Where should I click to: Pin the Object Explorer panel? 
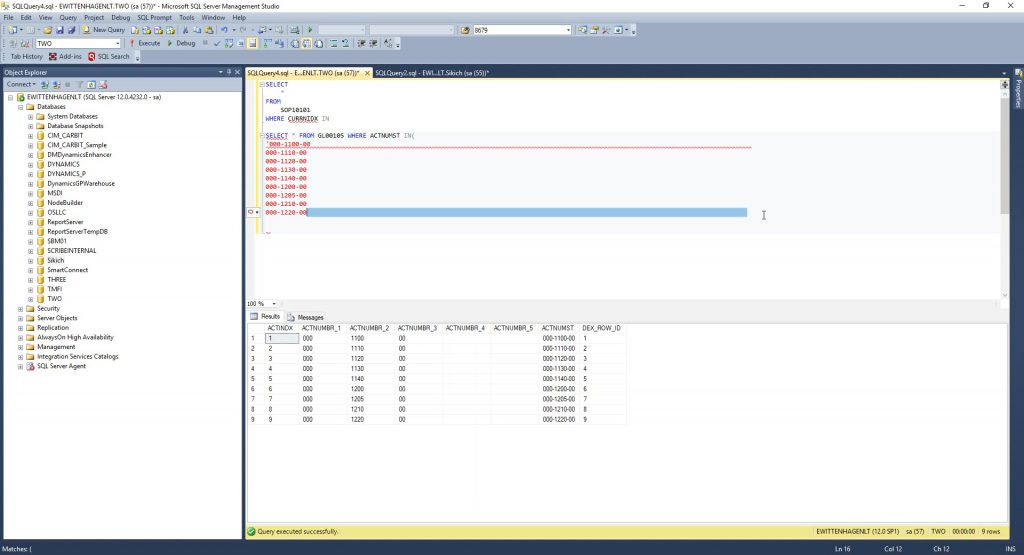tap(229, 72)
